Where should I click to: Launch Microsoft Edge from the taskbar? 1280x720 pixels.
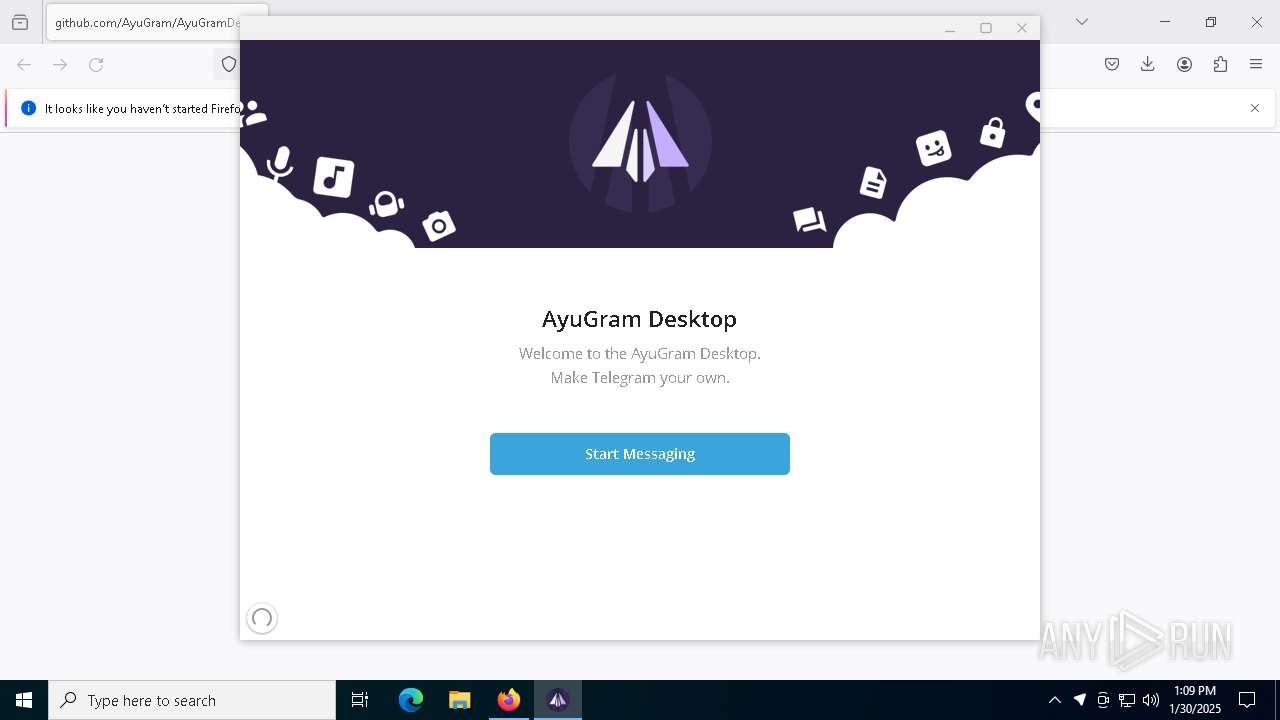[x=411, y=700]
